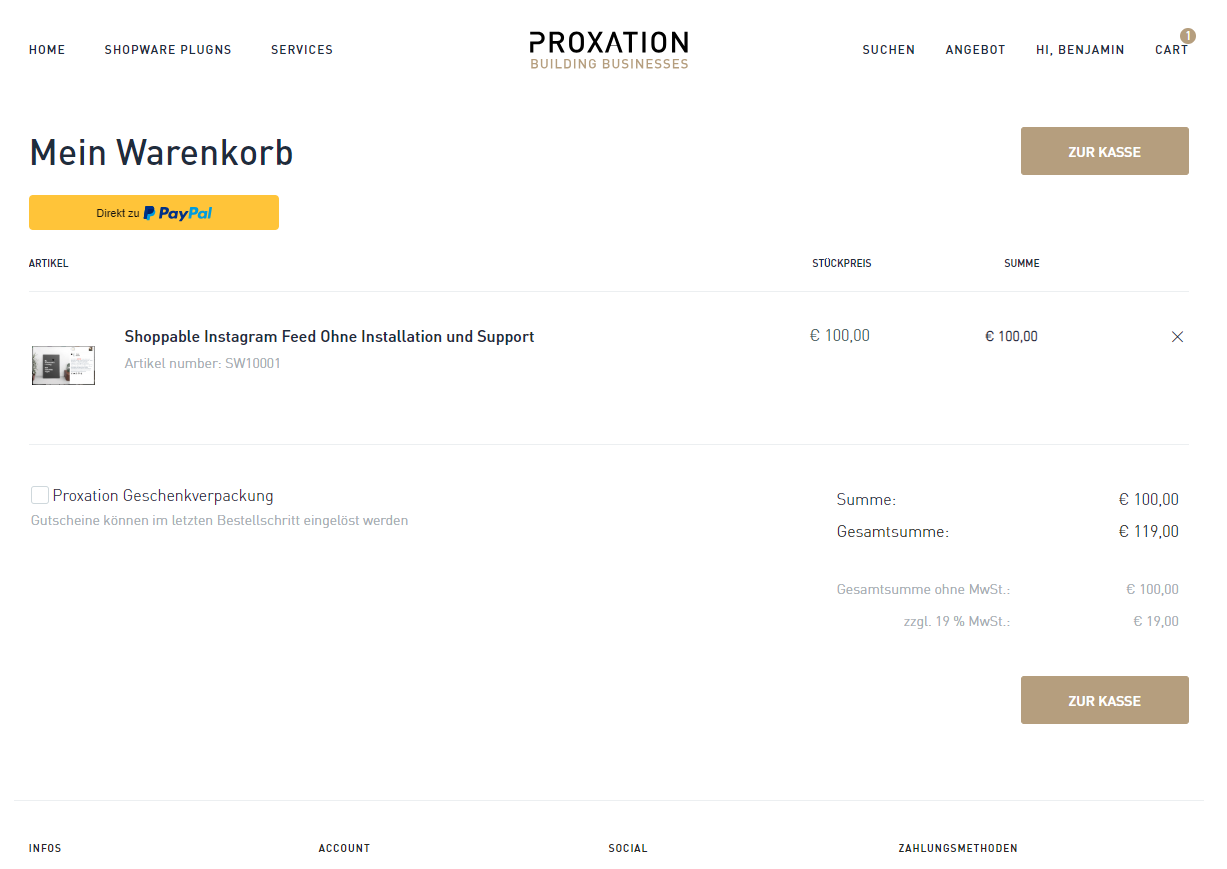1227x869 pixels.
Task: Click the Proxation logo
Action: tap(608, 42)
